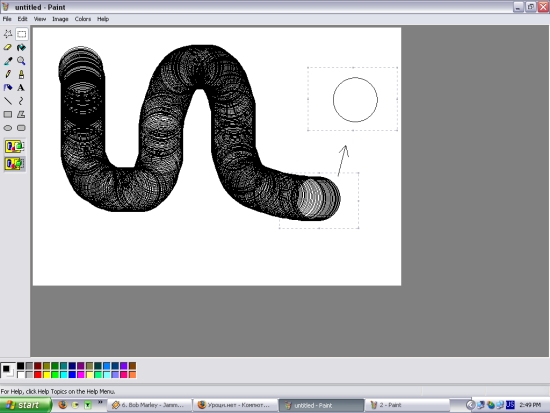Switch to the '2 - Paint' taskbar window
Viewport: 550px width, 413px height.
(407, 405)
